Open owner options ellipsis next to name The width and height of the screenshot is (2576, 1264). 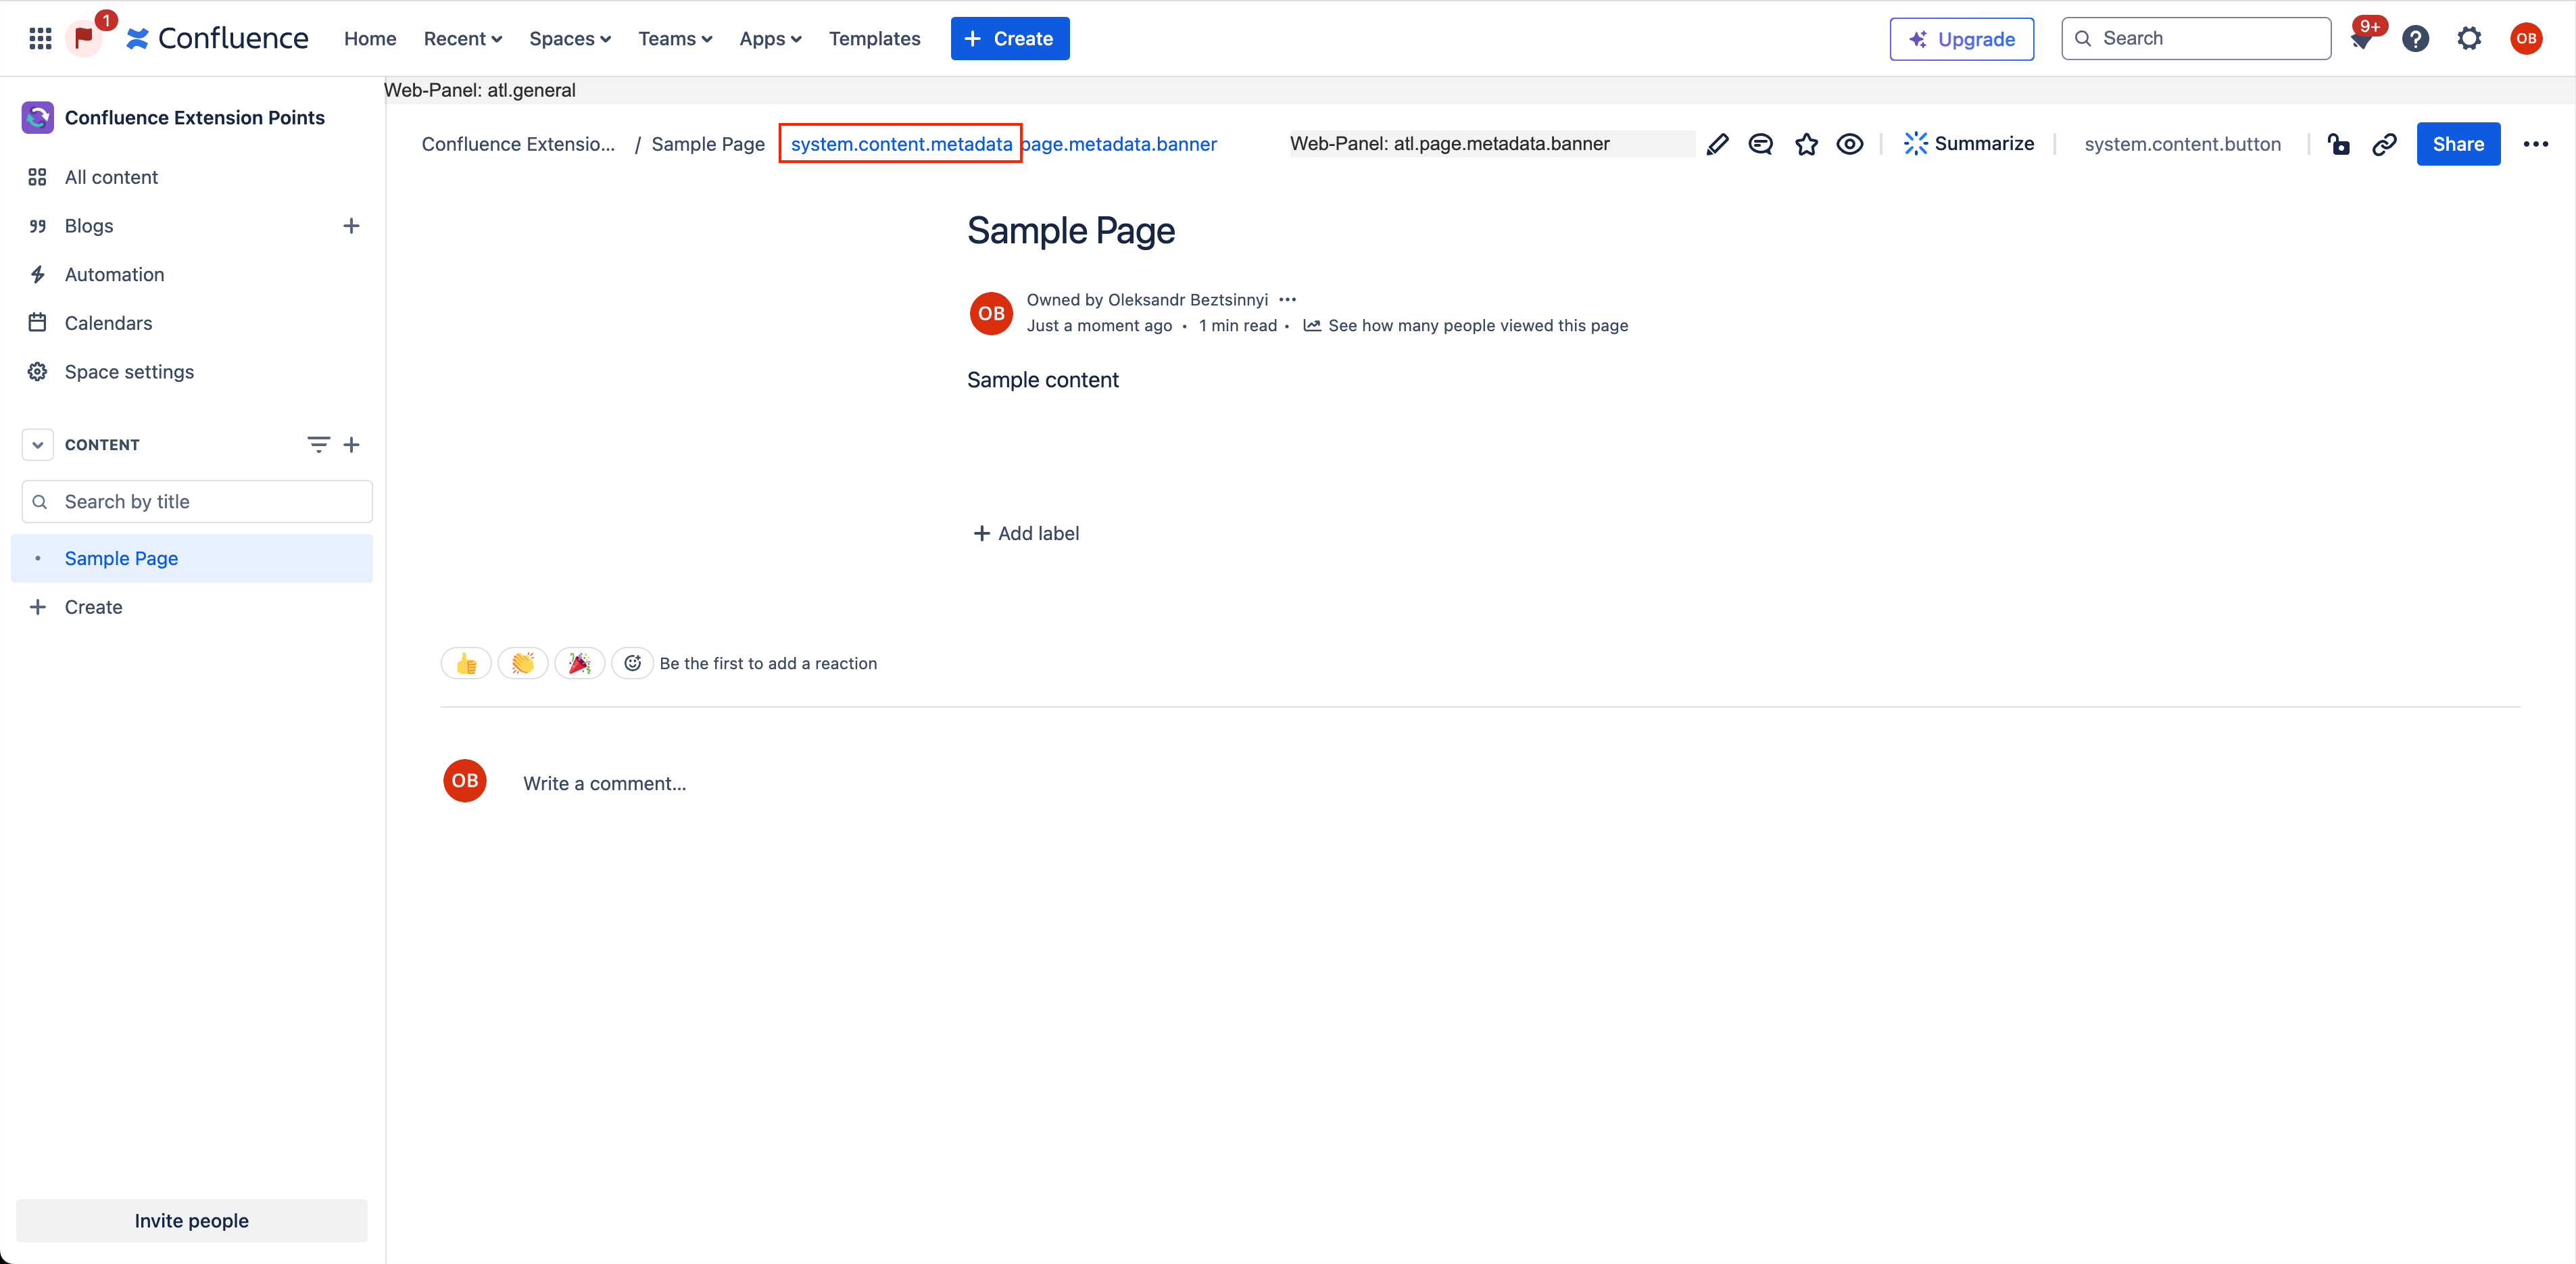1288,299
